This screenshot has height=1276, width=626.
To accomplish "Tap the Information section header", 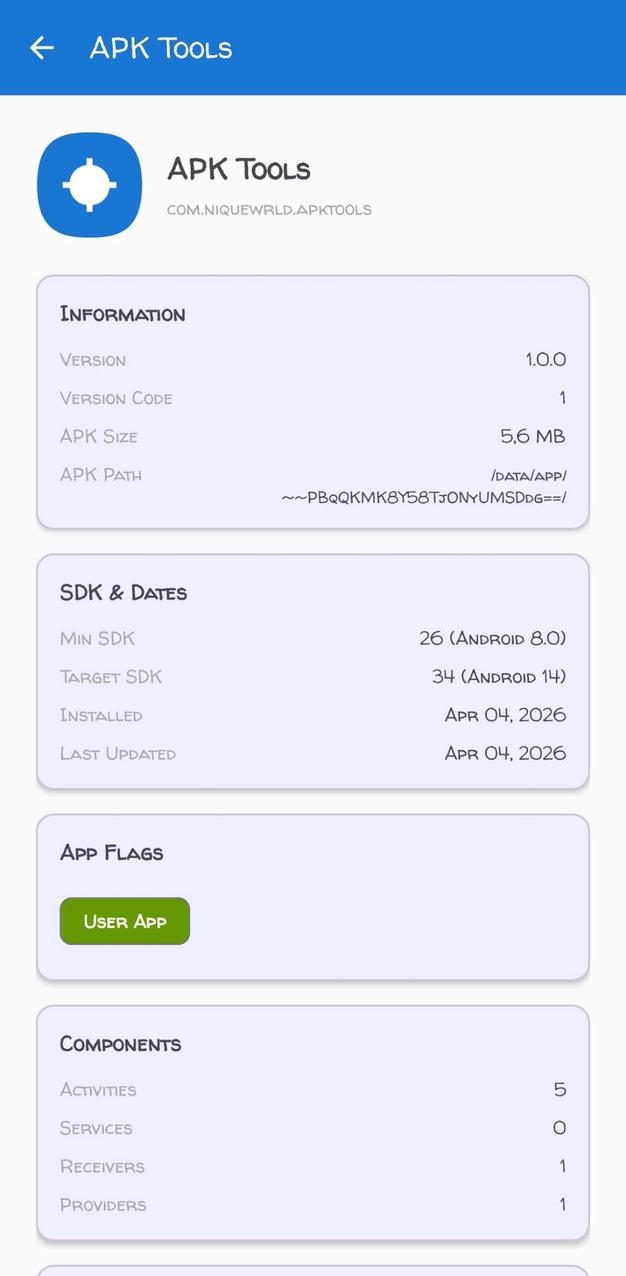I will click(123, 314).
